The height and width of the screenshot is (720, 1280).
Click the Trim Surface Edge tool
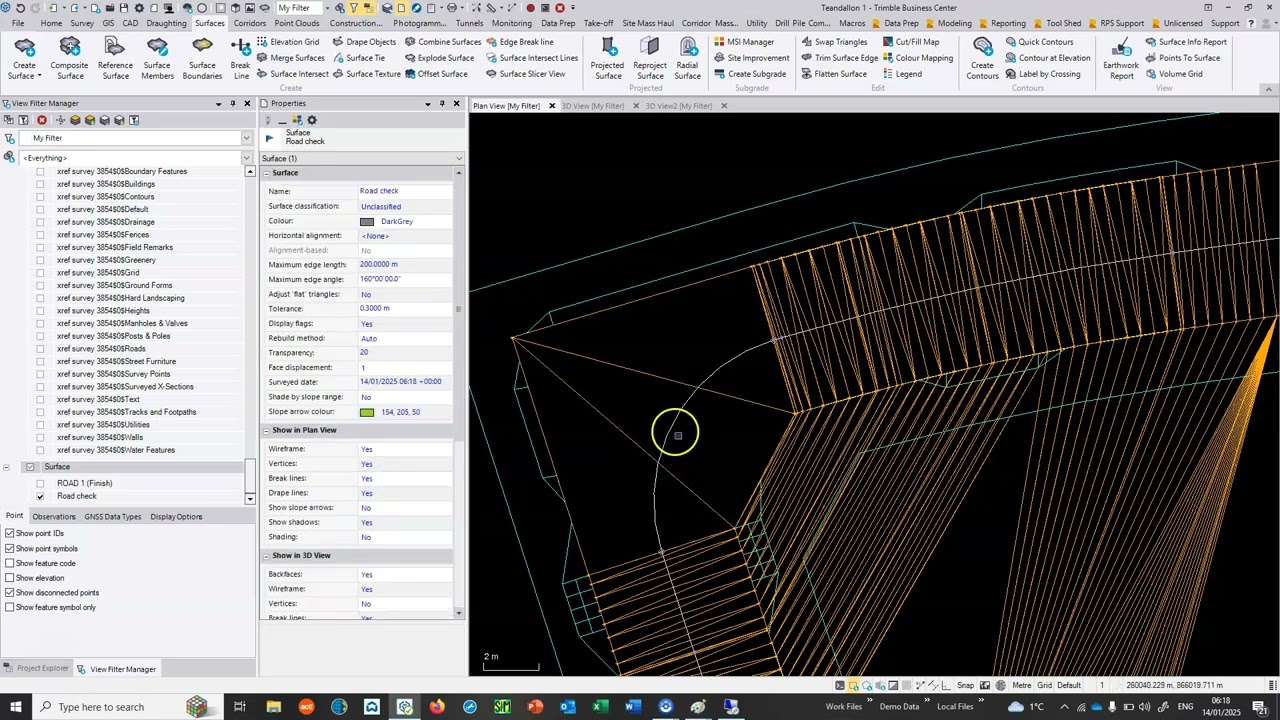coord(840,58)
